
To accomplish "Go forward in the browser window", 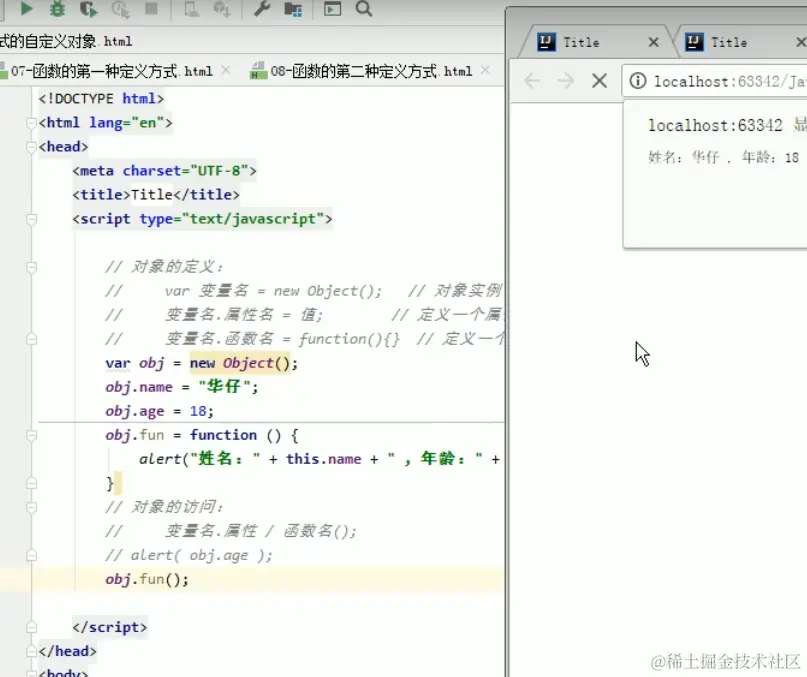I will (x=566, y=81).
